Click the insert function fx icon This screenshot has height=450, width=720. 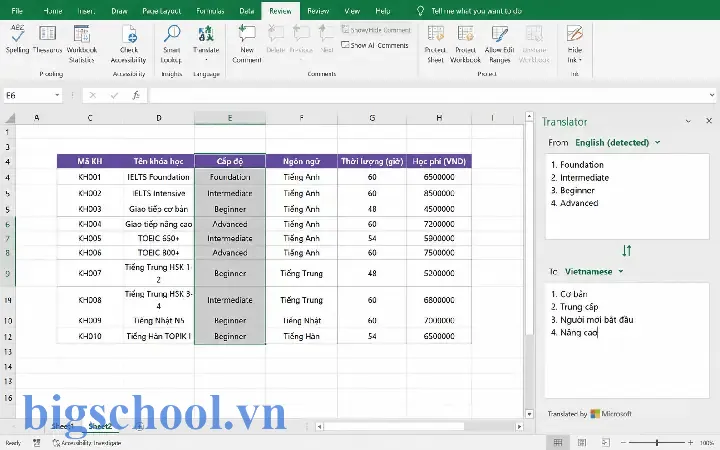(x=136, y=96)
